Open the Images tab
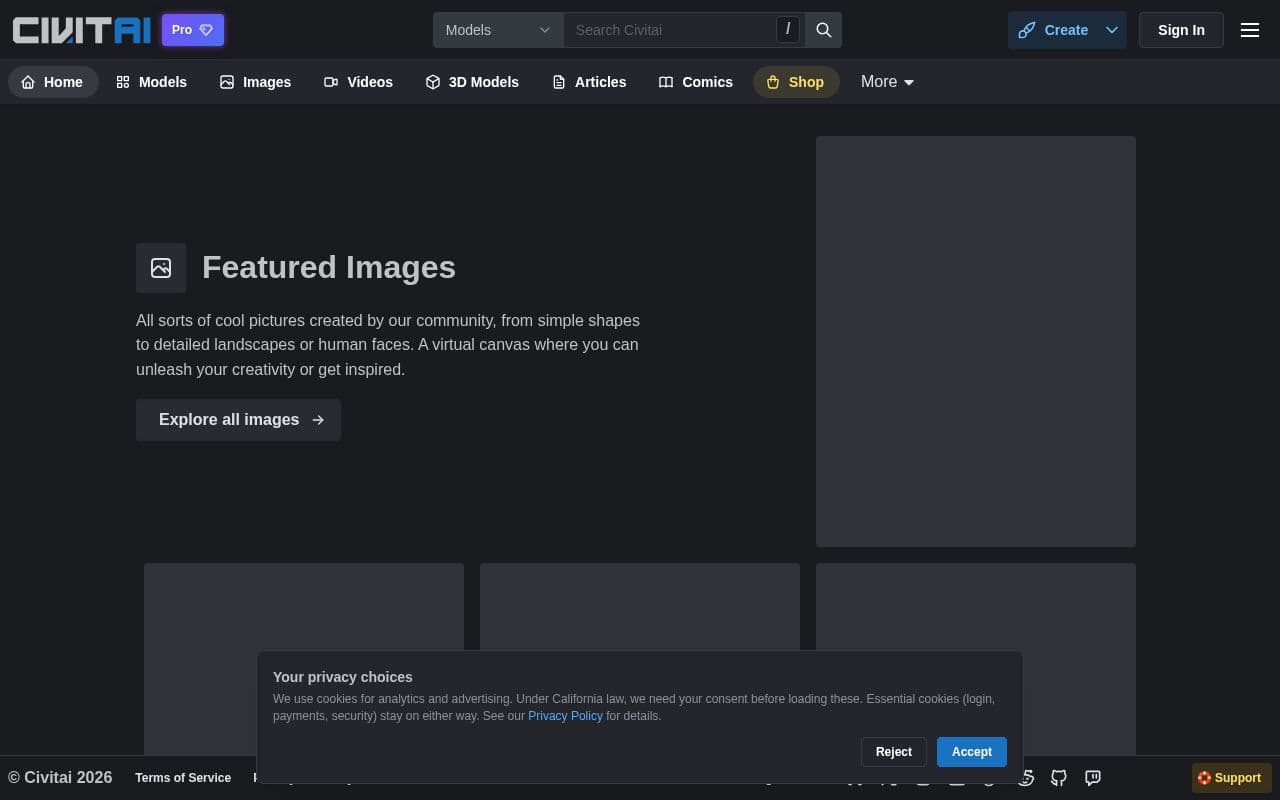Viewport: 1280px width, 800px height. pyautogui.click(x=255, y=82)
